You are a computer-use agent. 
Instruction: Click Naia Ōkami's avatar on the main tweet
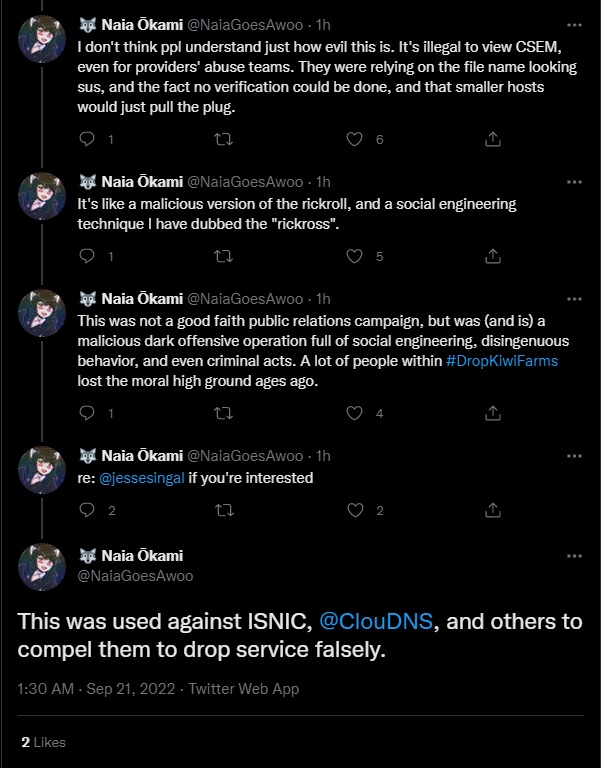tap(43, 566)
